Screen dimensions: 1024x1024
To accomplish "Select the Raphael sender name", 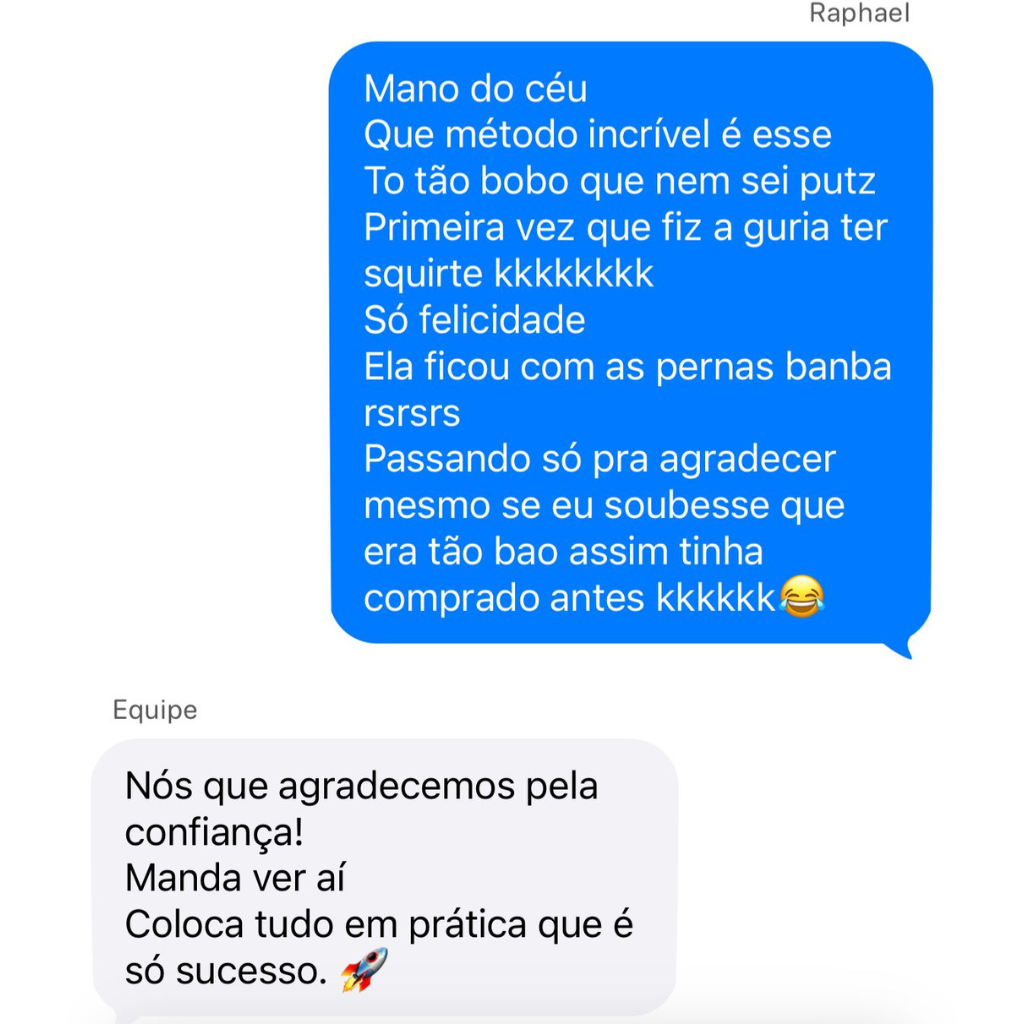I will pyautogui.click(x=859, y=14).
